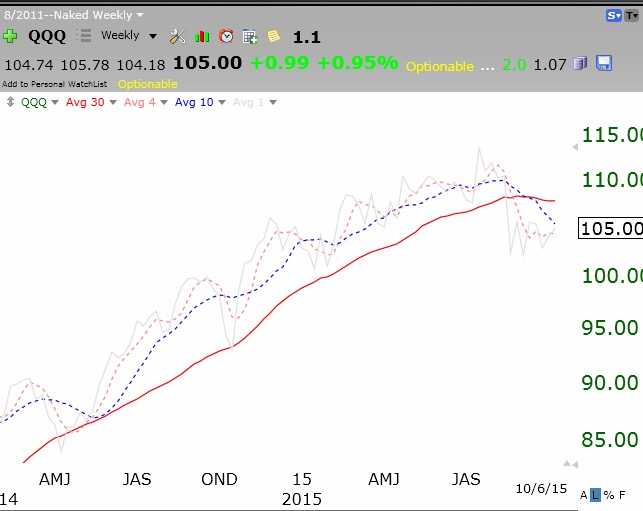Click the small gray arrows above the scale buttons
643x511 pixels.
coord(570,464)
